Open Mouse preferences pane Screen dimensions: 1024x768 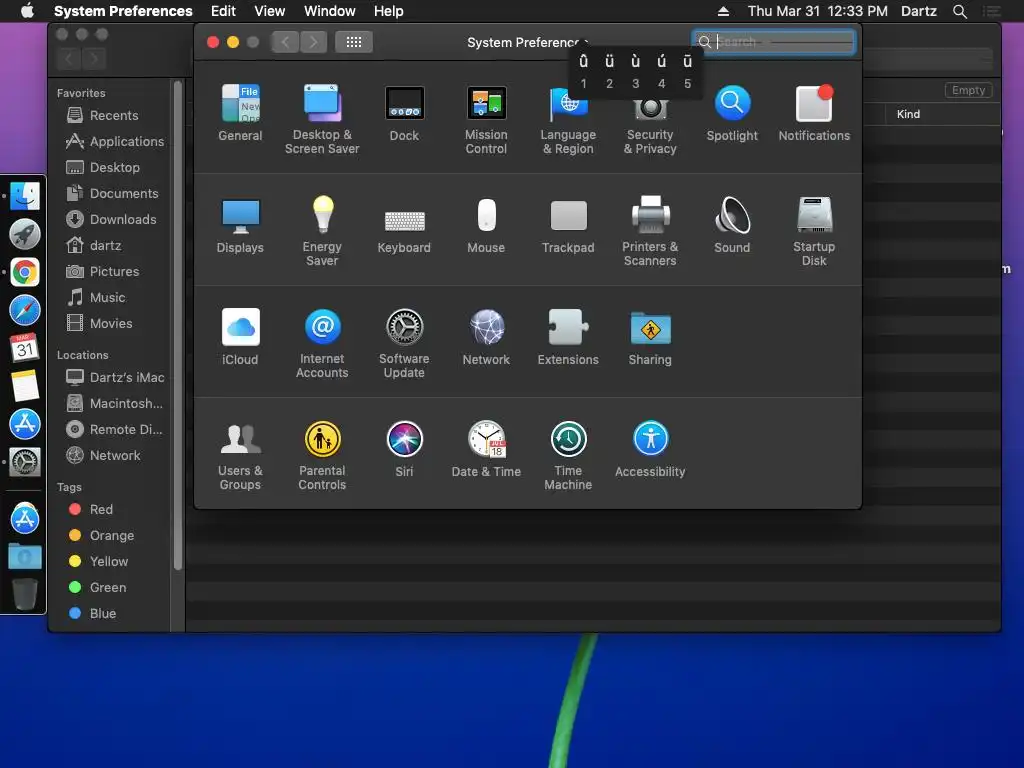pyautogui.click(x=486, y=225)
